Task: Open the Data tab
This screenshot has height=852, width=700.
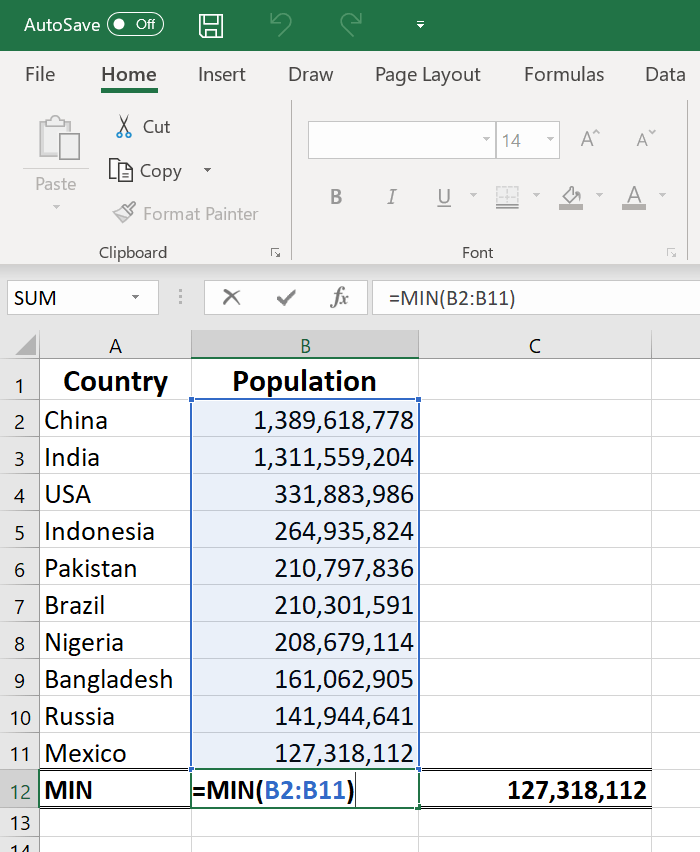Action: [665, 74]
